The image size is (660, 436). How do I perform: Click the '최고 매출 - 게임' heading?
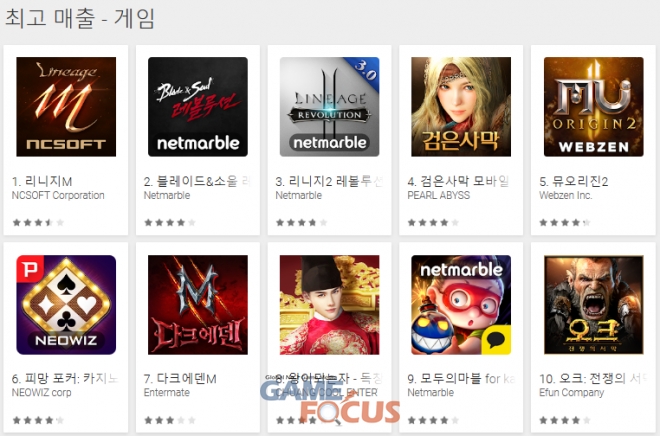80,19
